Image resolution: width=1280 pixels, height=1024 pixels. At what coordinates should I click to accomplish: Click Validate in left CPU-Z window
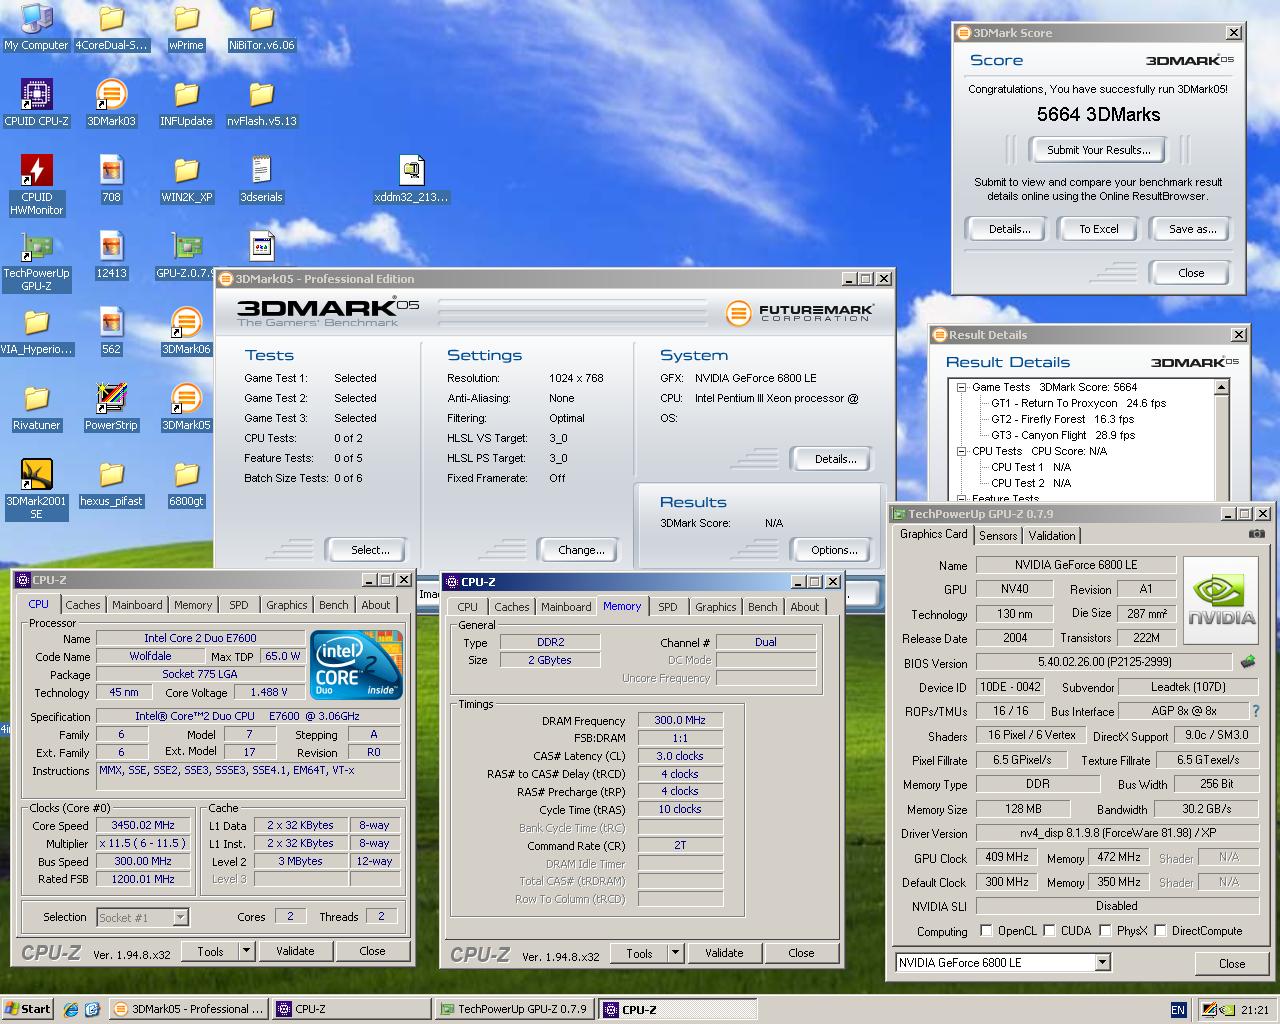[x=295, y=951]
